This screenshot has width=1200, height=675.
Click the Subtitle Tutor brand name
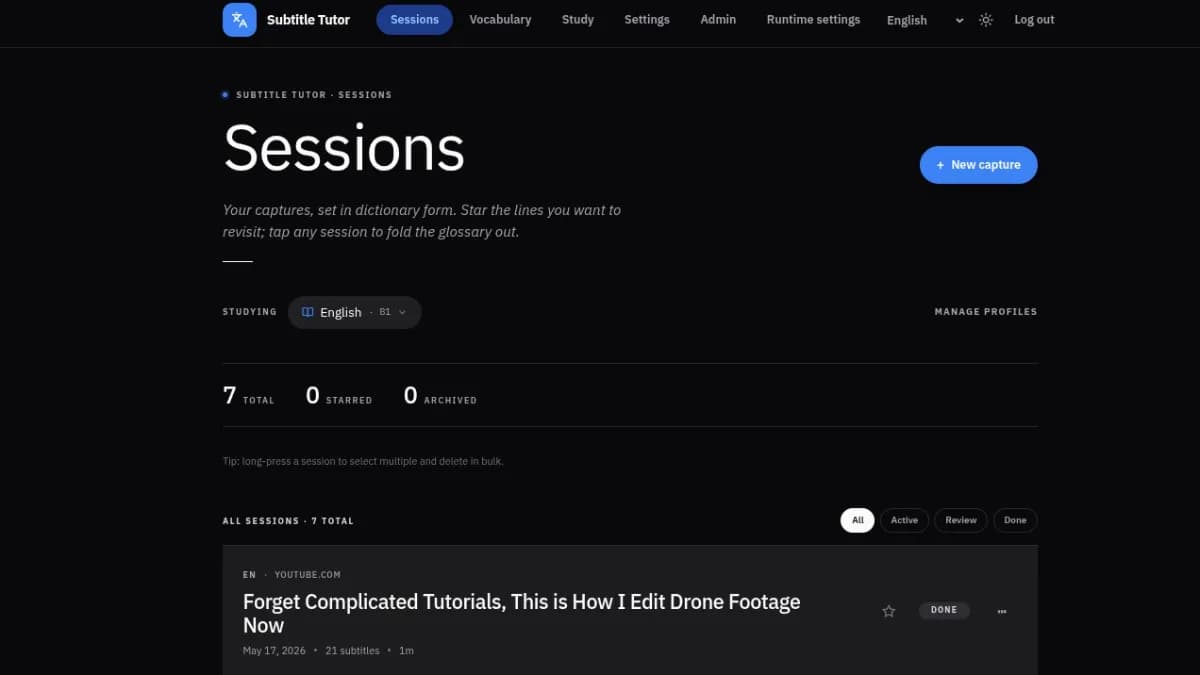(x=308, y=19)
